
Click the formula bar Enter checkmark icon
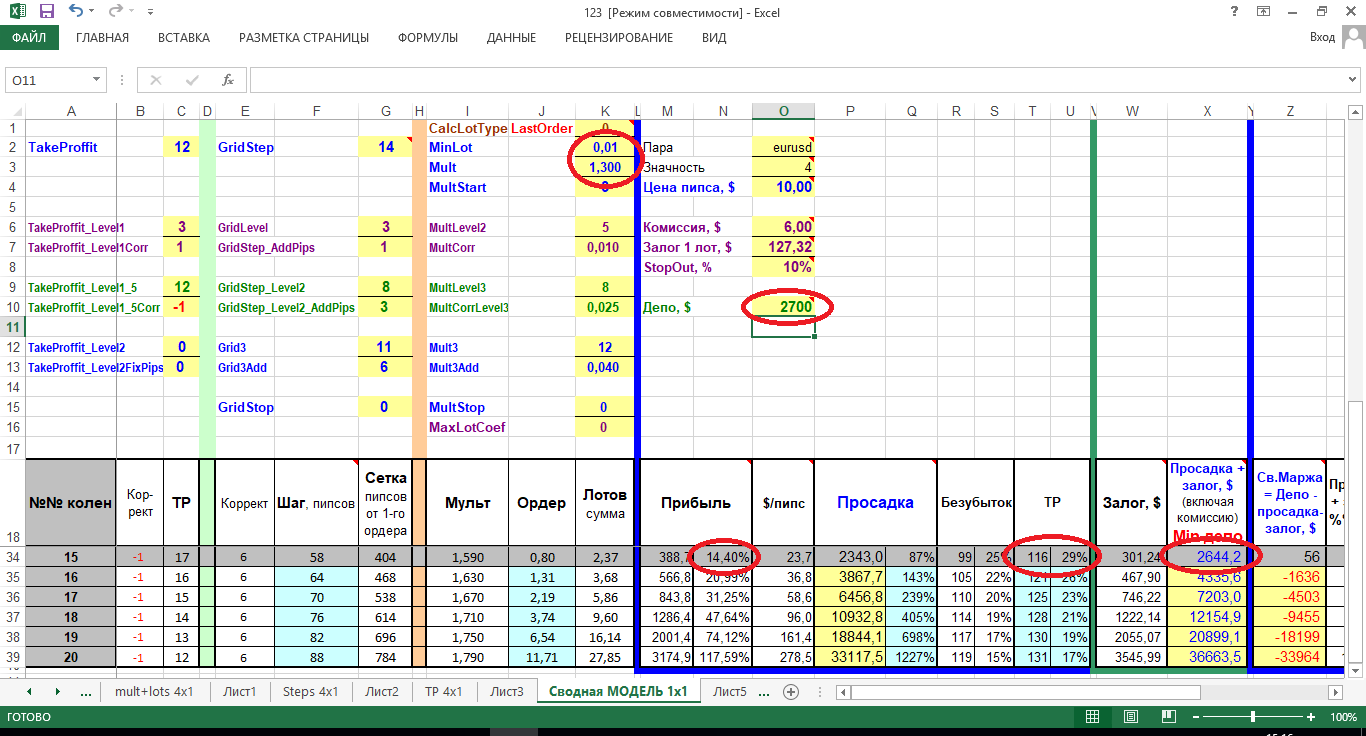192,80
